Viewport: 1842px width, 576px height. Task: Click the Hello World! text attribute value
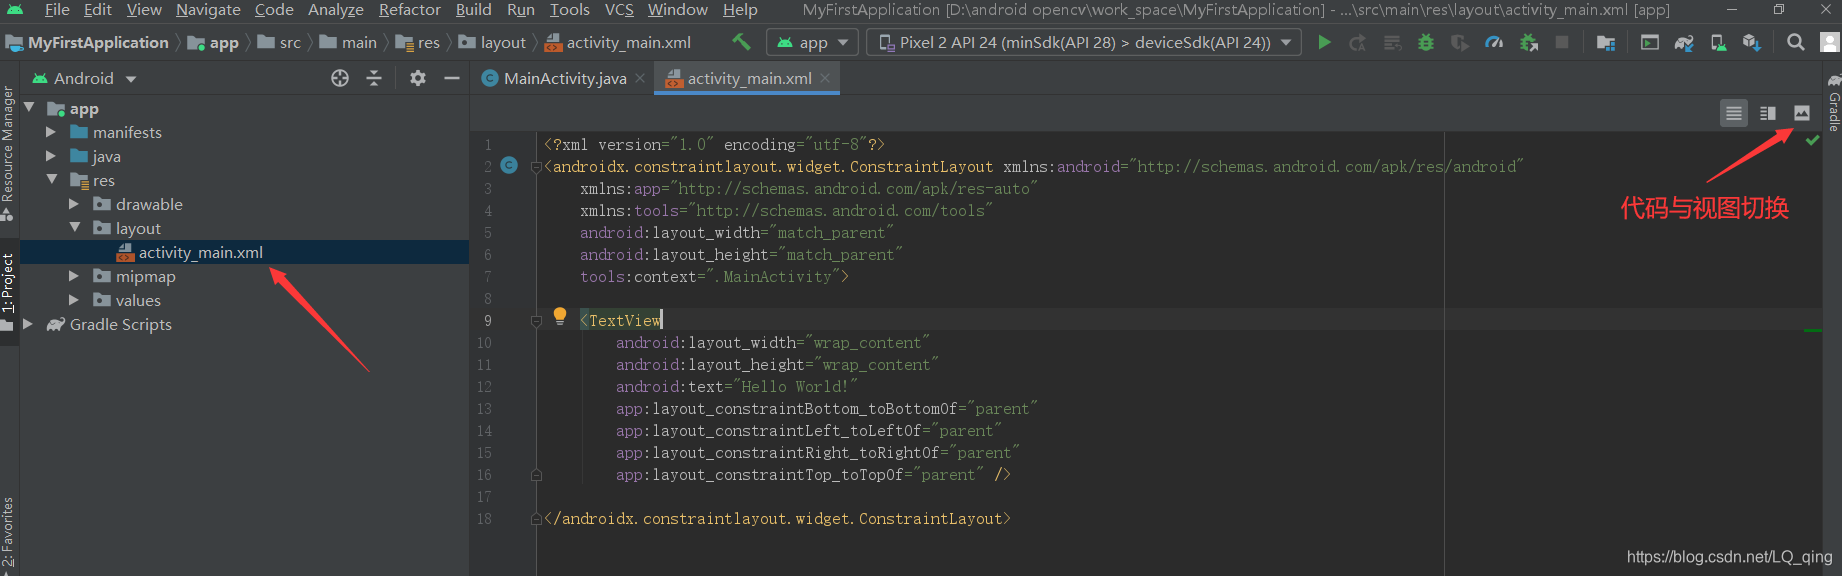(x=795, y=386)
